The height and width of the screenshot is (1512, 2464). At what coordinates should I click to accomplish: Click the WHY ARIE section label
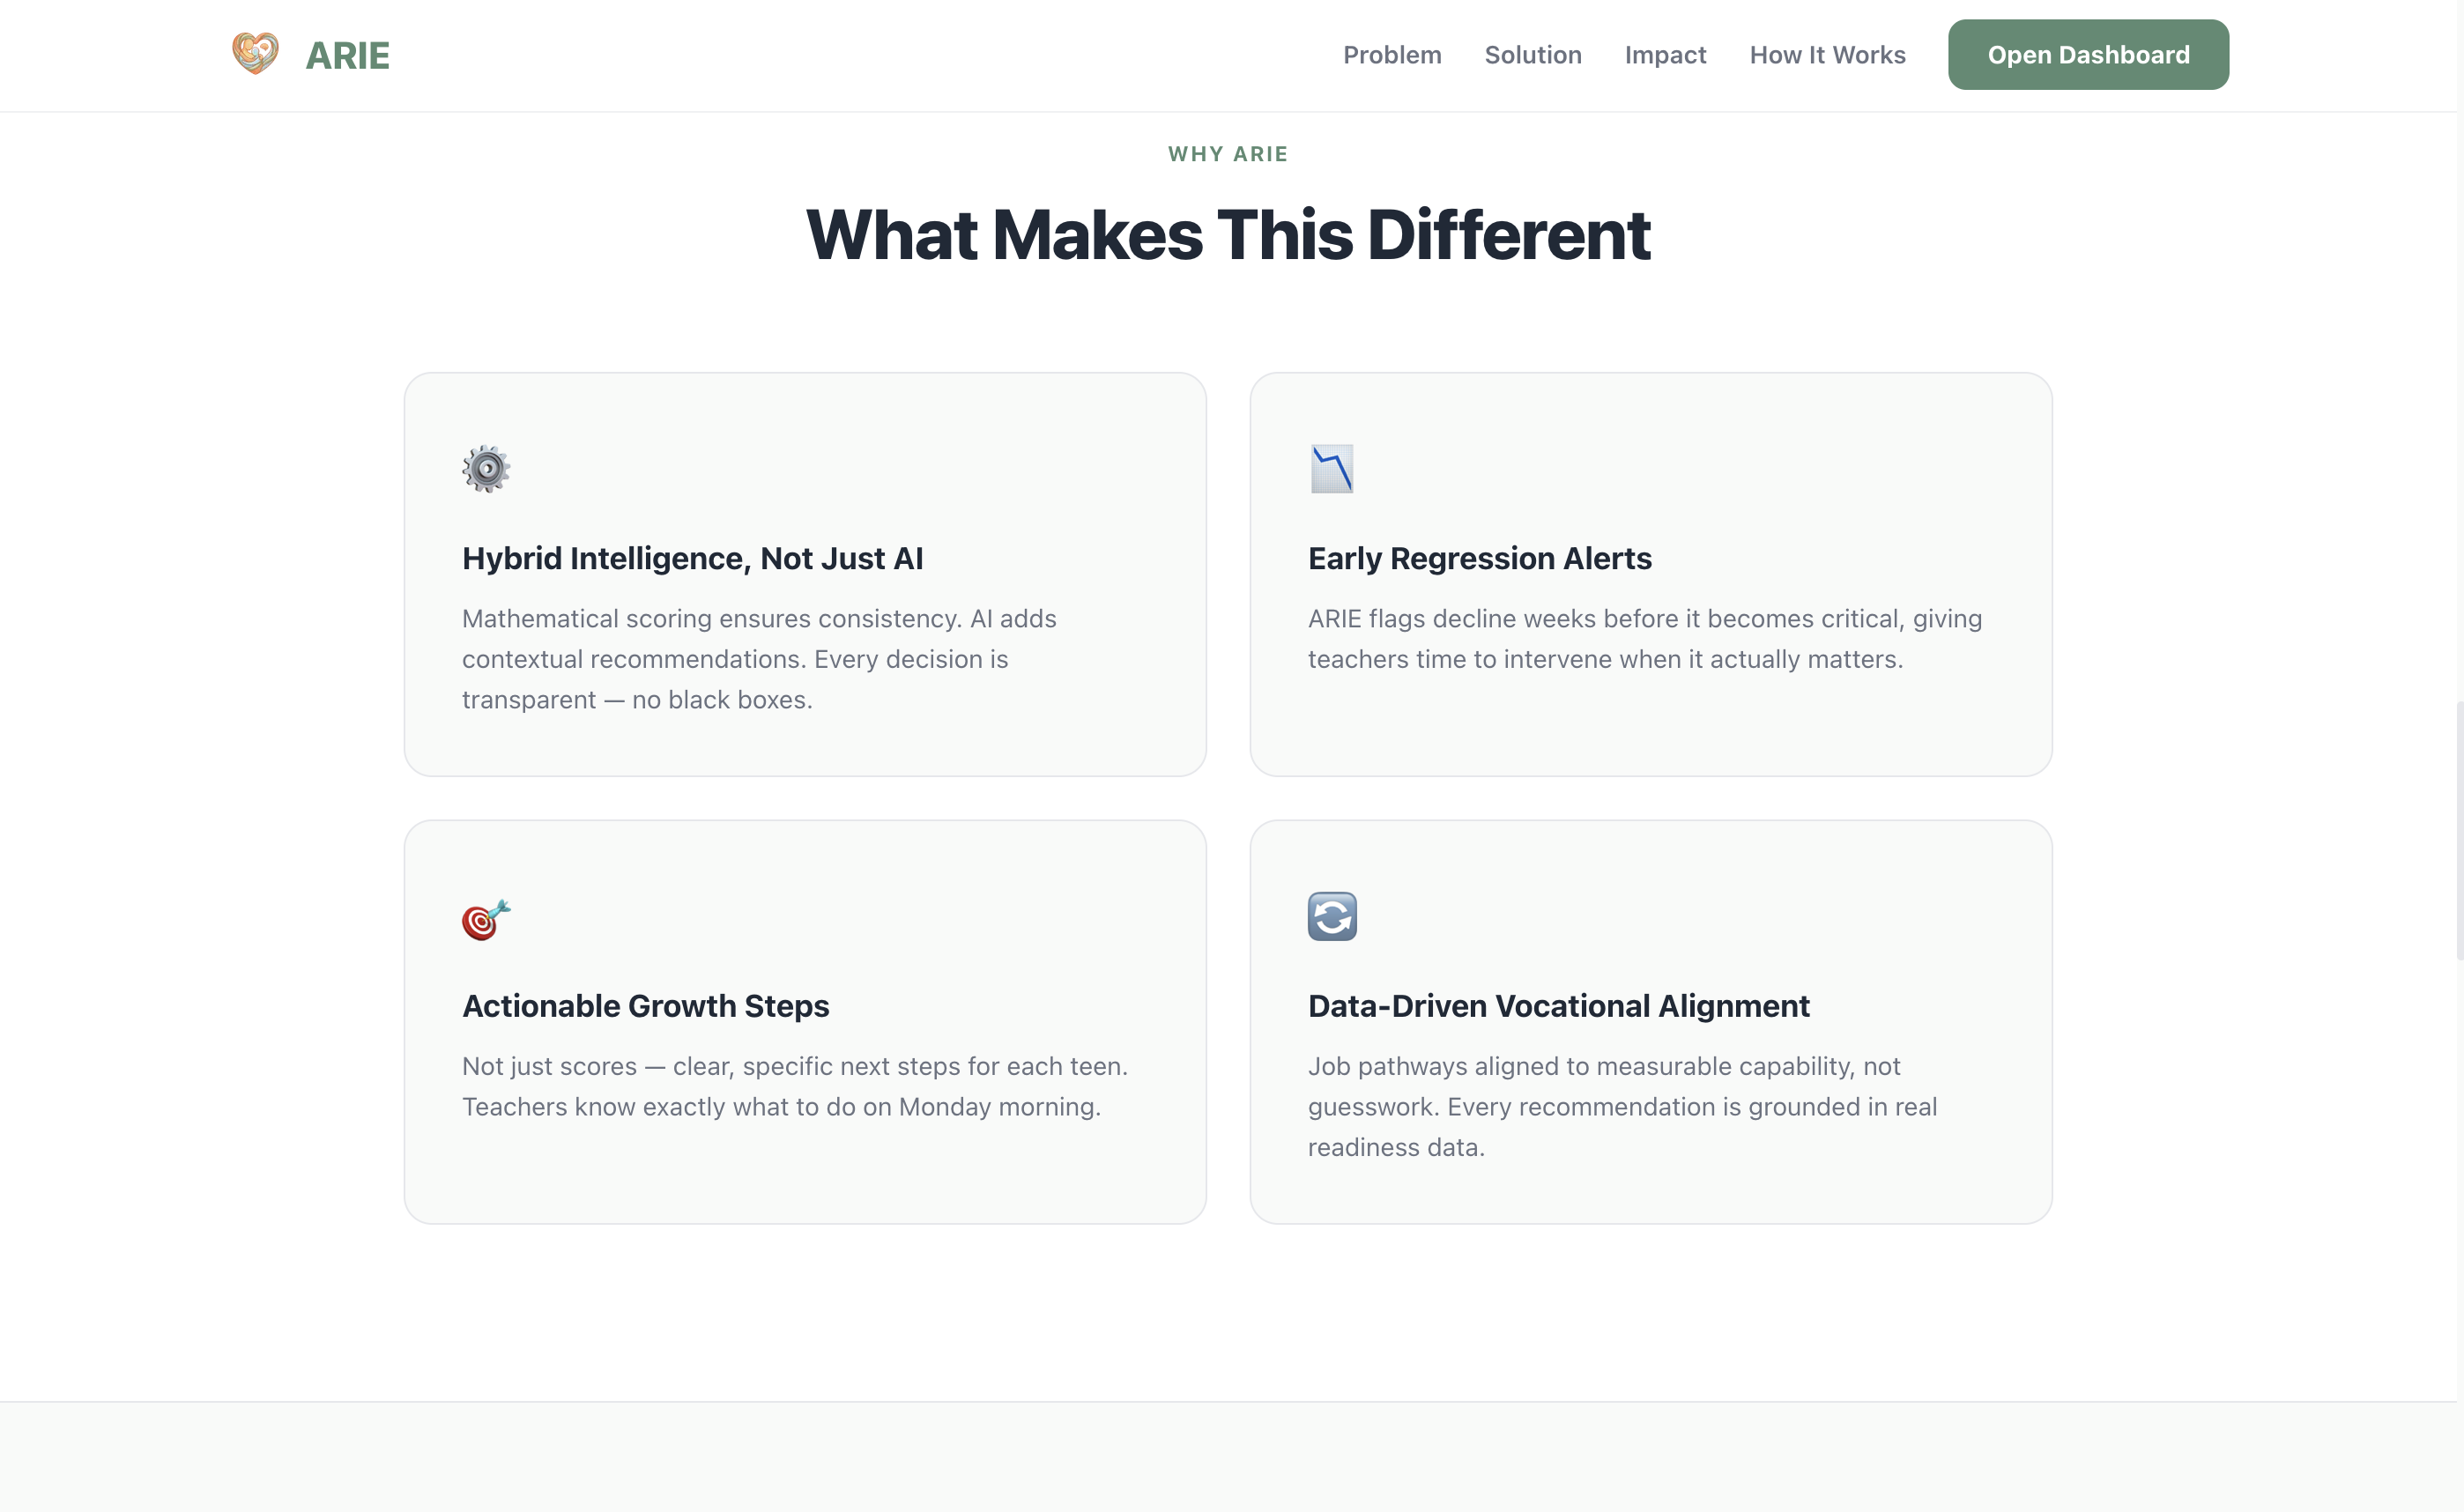(x=1228, y=154)
